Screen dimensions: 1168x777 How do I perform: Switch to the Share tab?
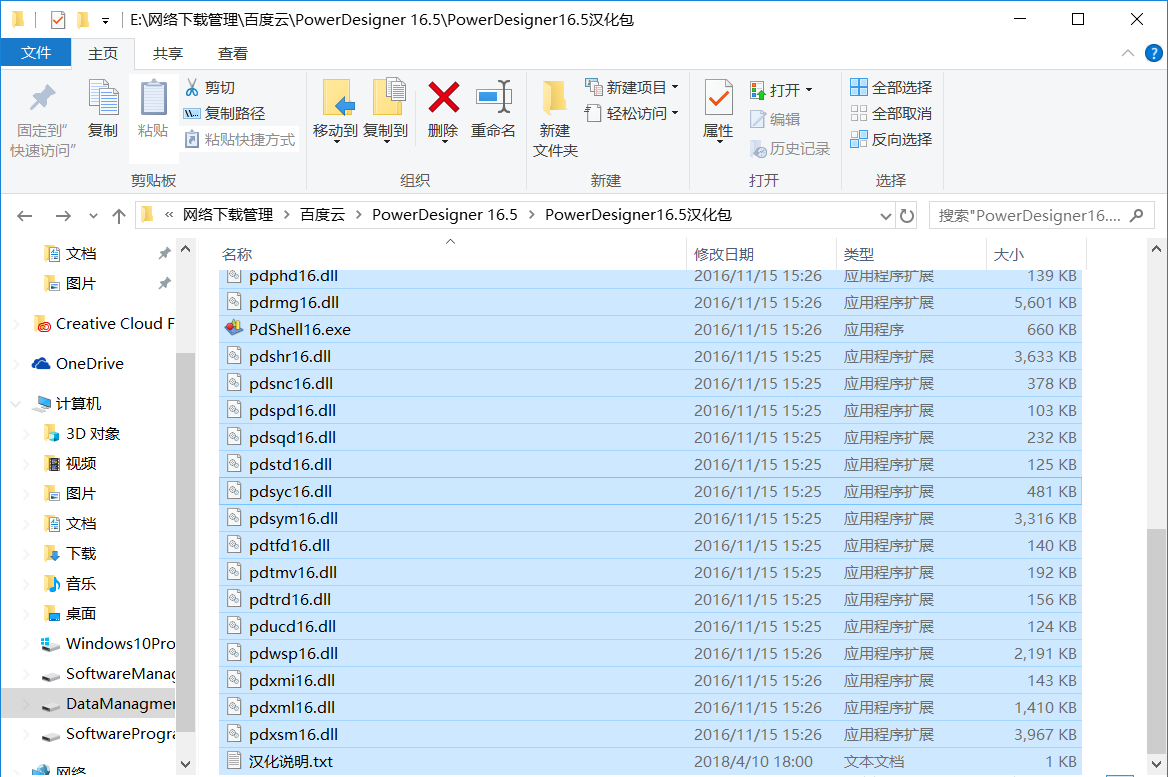pos(168,54)
